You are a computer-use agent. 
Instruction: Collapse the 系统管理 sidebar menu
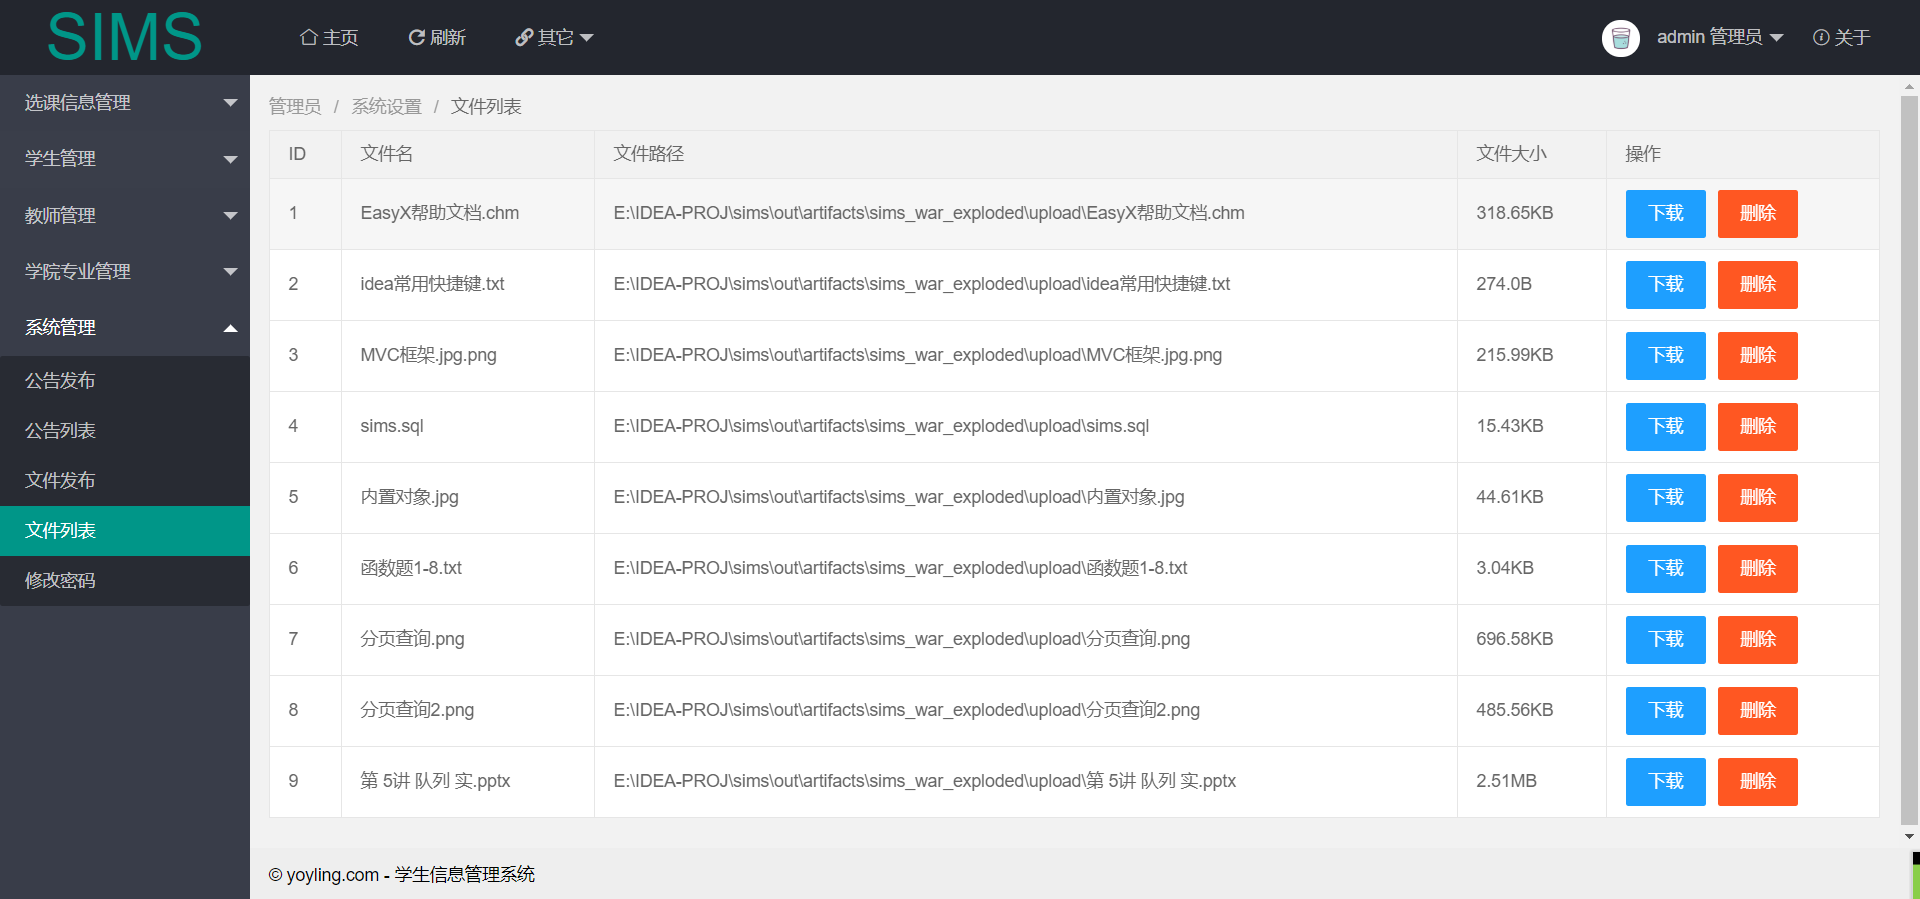[125, 327]
